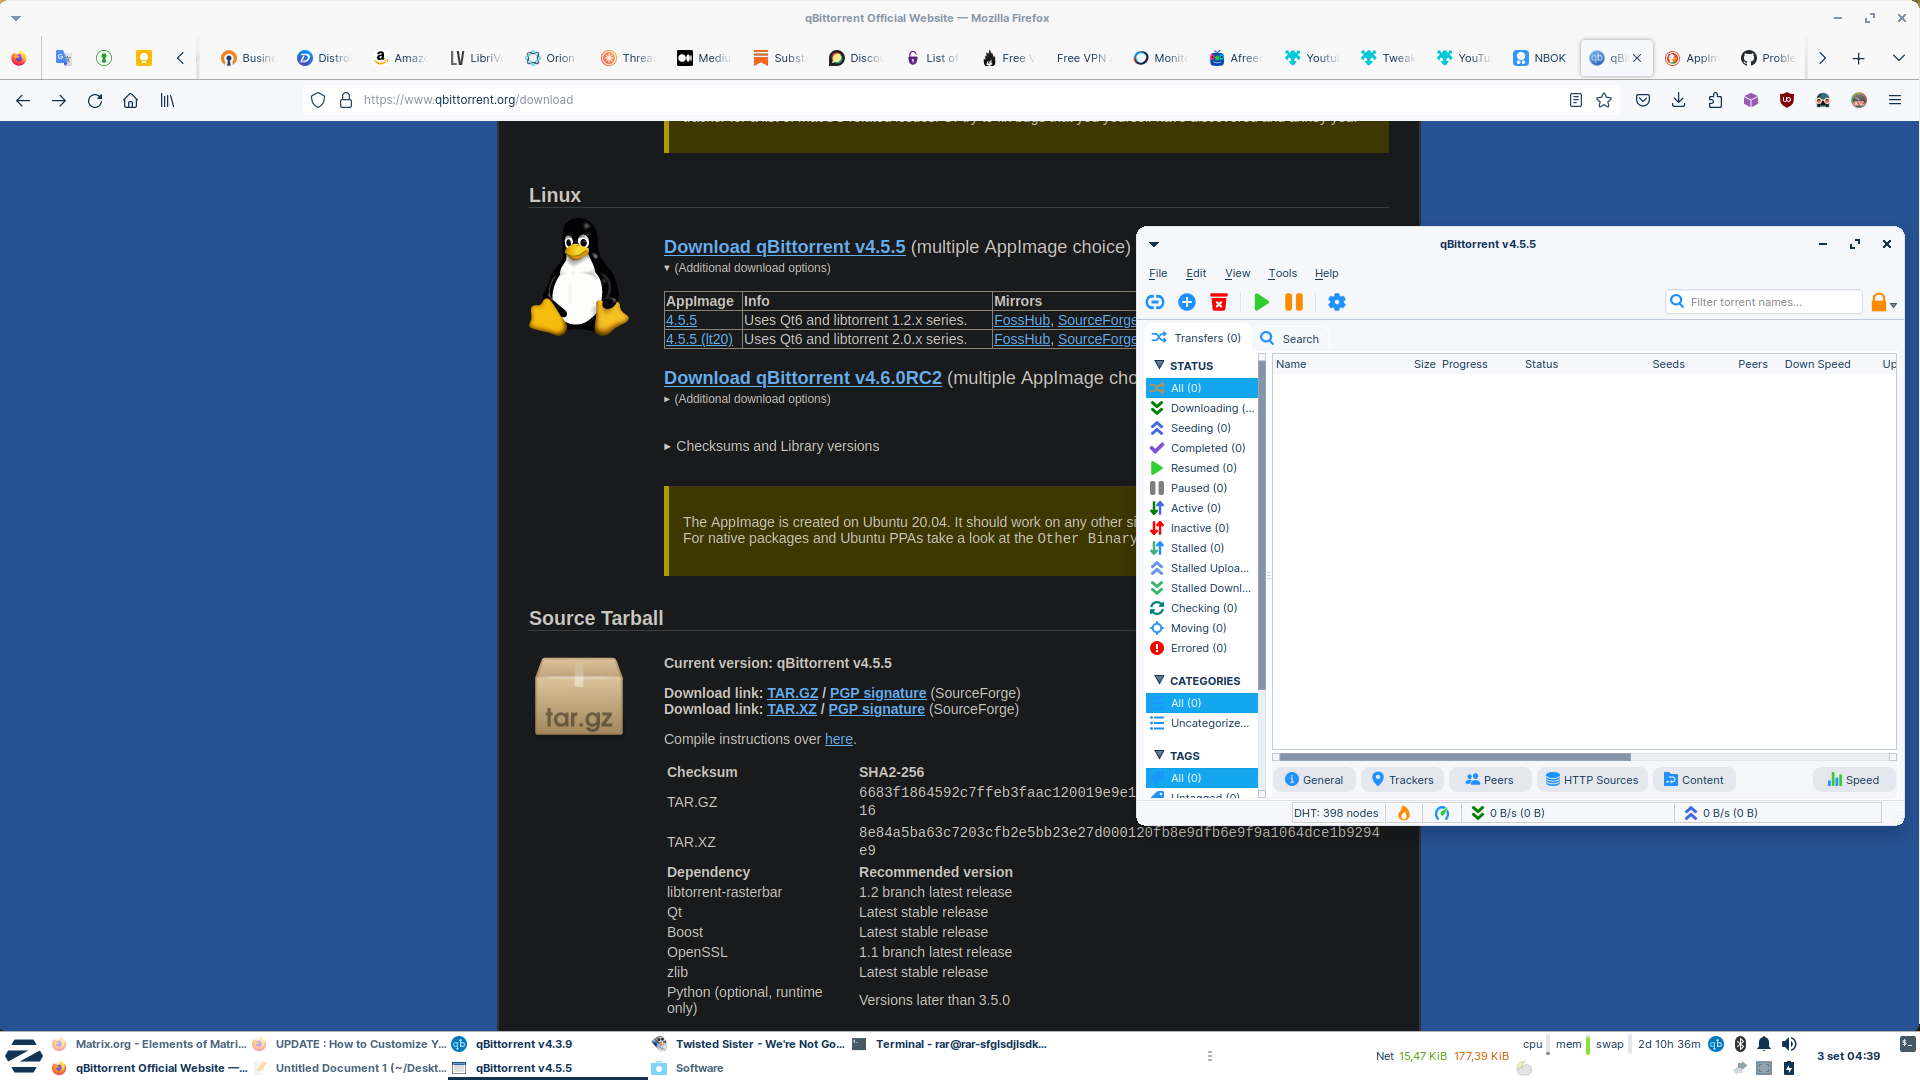Click the flame icon in the status bar

(x=1403, y=813)
